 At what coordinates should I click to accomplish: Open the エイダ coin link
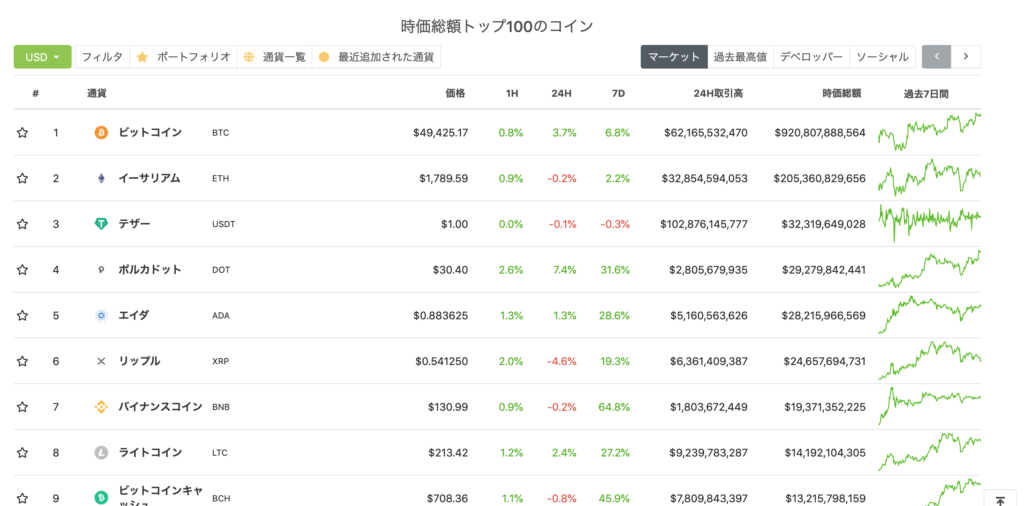click(x=134, y=315)
